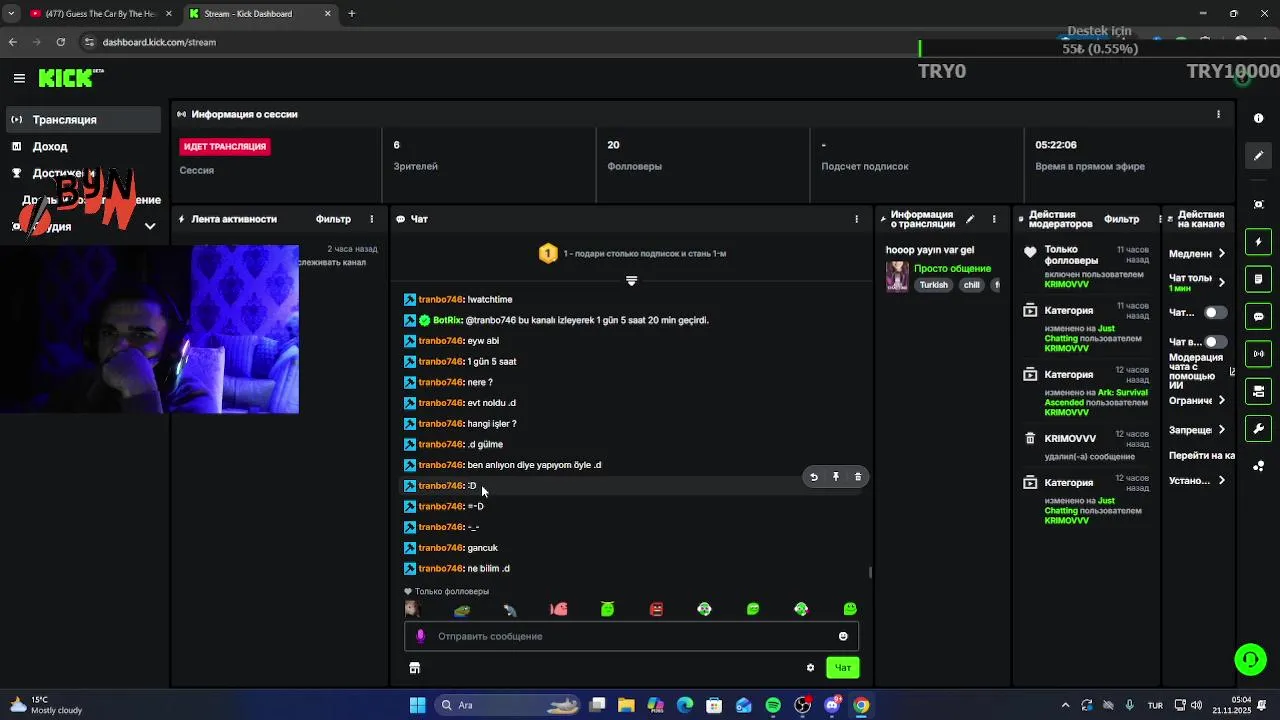This screenshot has height=720, width=1280.
Task: Switch to Stream - Kick Dashboard tab
Action: point(260,14)
